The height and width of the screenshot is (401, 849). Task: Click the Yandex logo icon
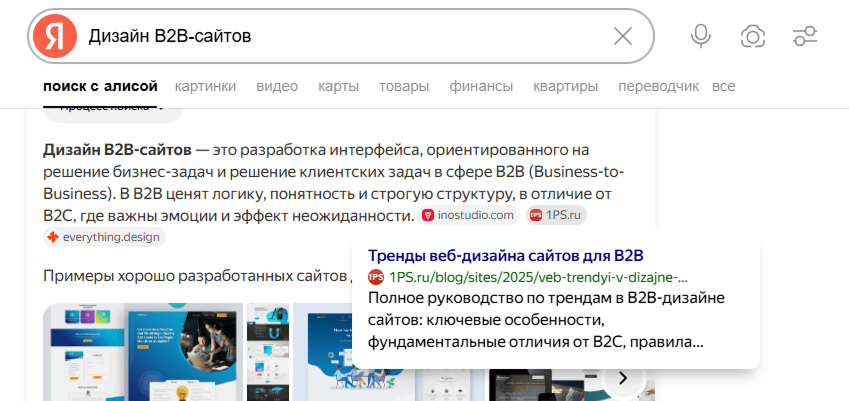(55, 36)
